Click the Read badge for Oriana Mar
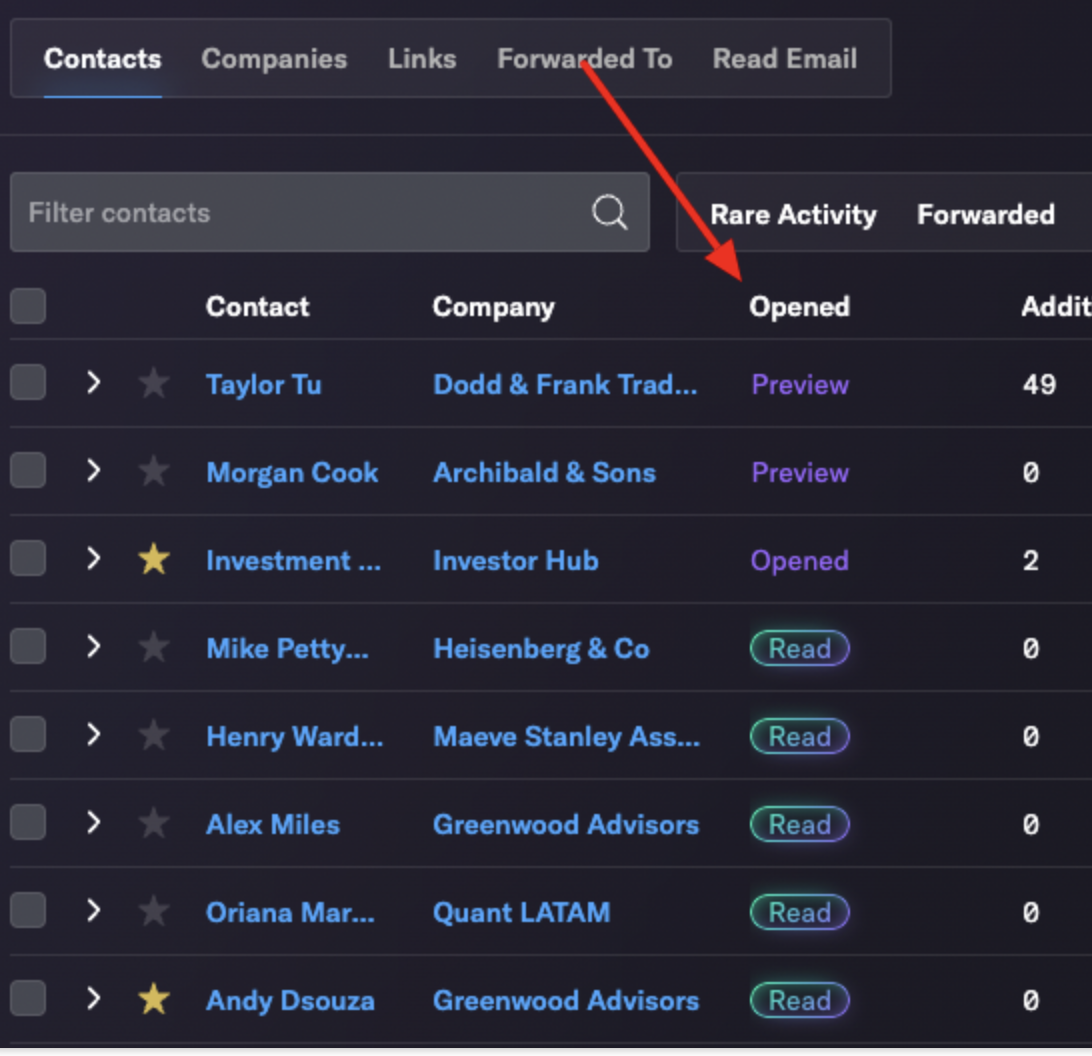 (x=800, y=913)
